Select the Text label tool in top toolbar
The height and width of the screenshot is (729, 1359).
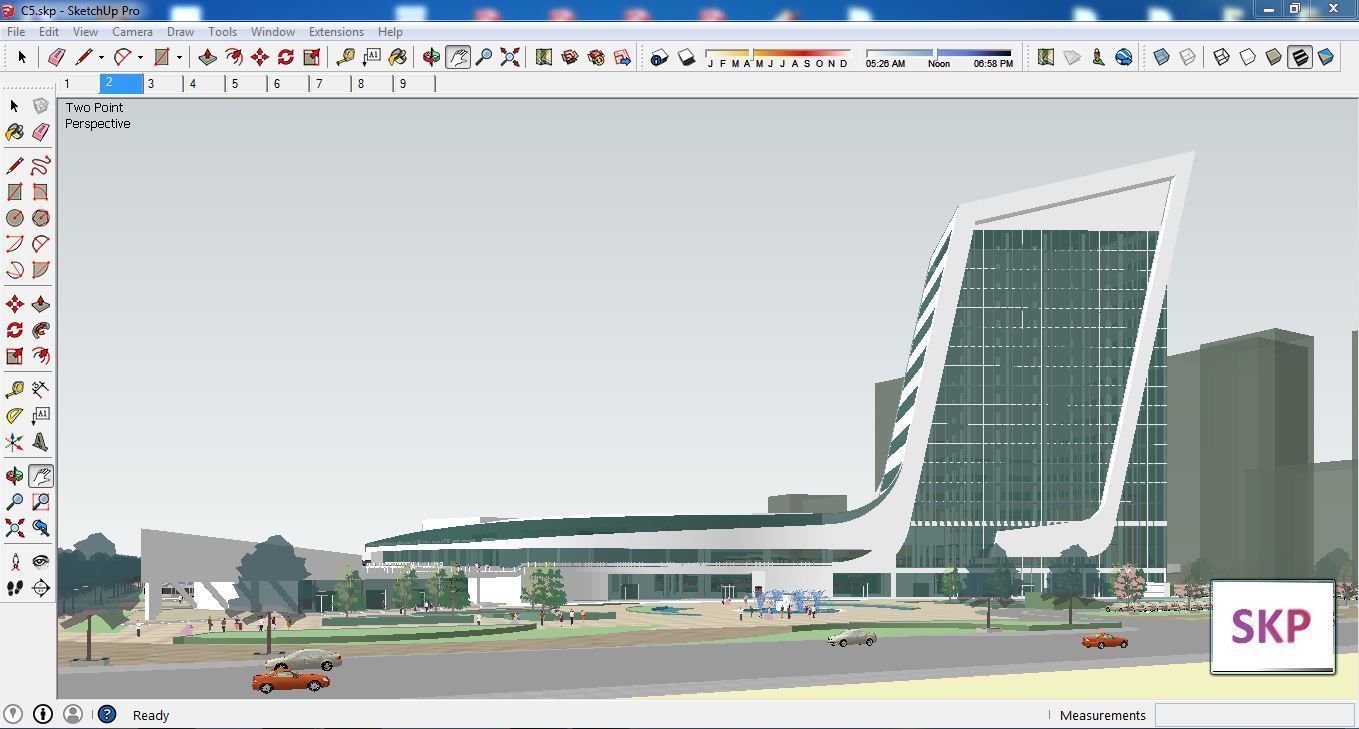click(x=372, y=57)
